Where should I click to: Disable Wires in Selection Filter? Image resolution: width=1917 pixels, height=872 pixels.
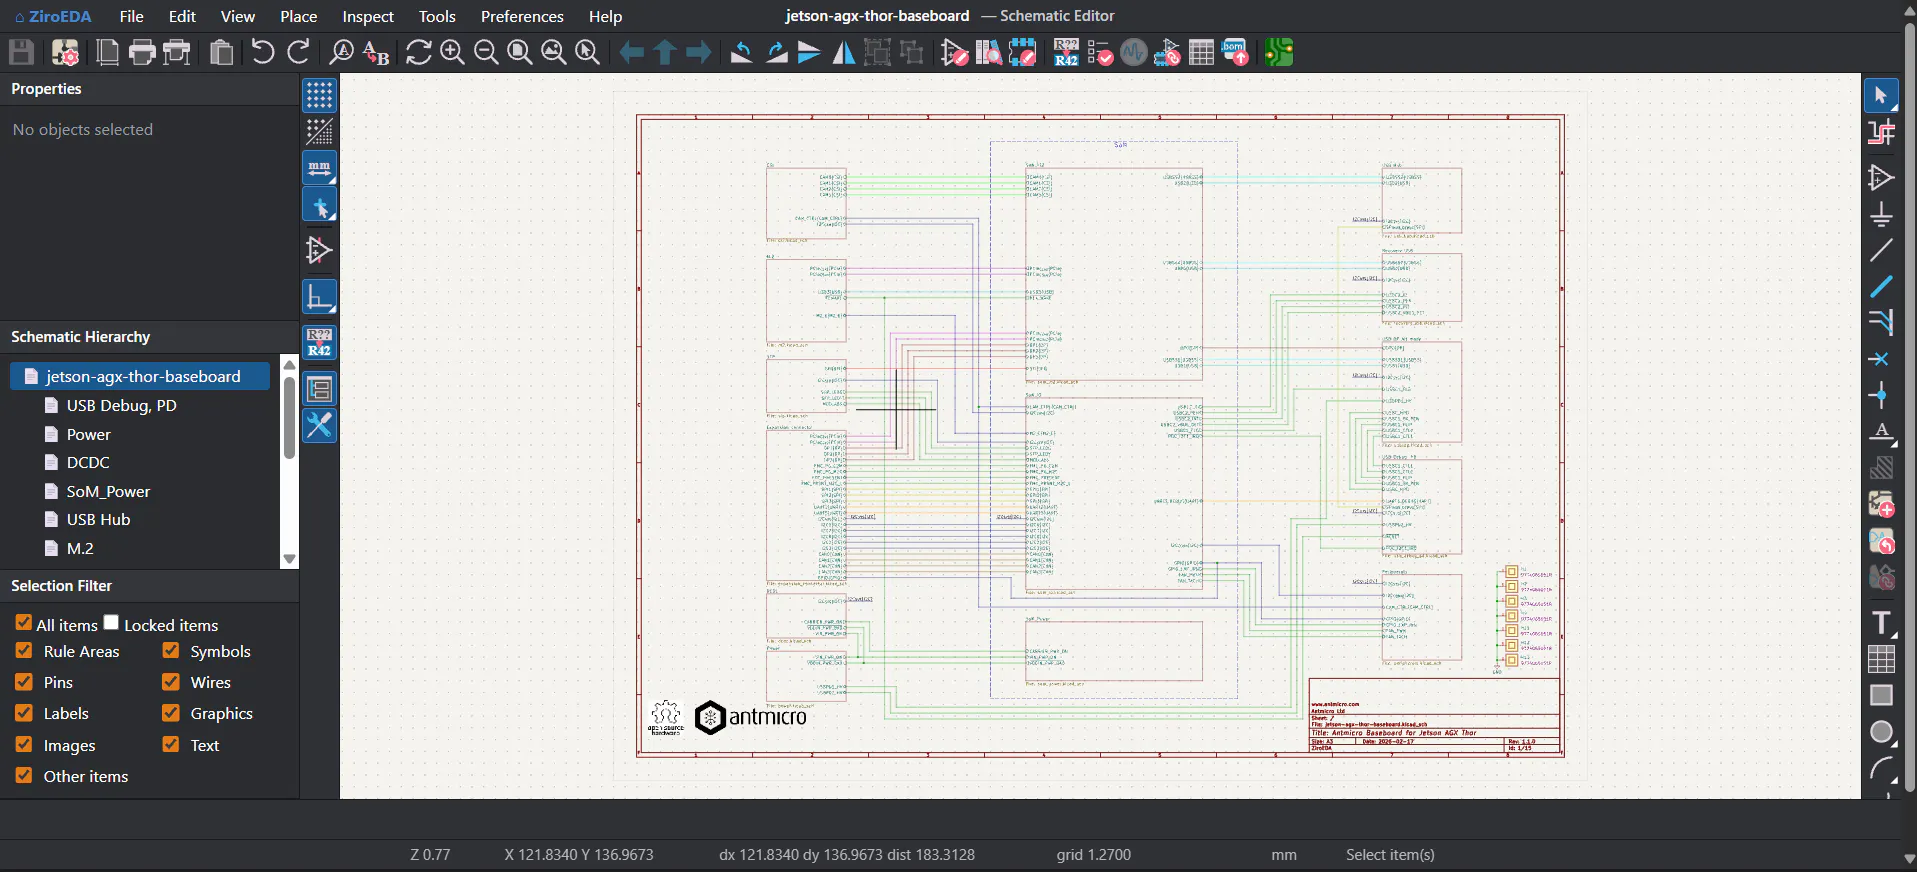point(171,682)
